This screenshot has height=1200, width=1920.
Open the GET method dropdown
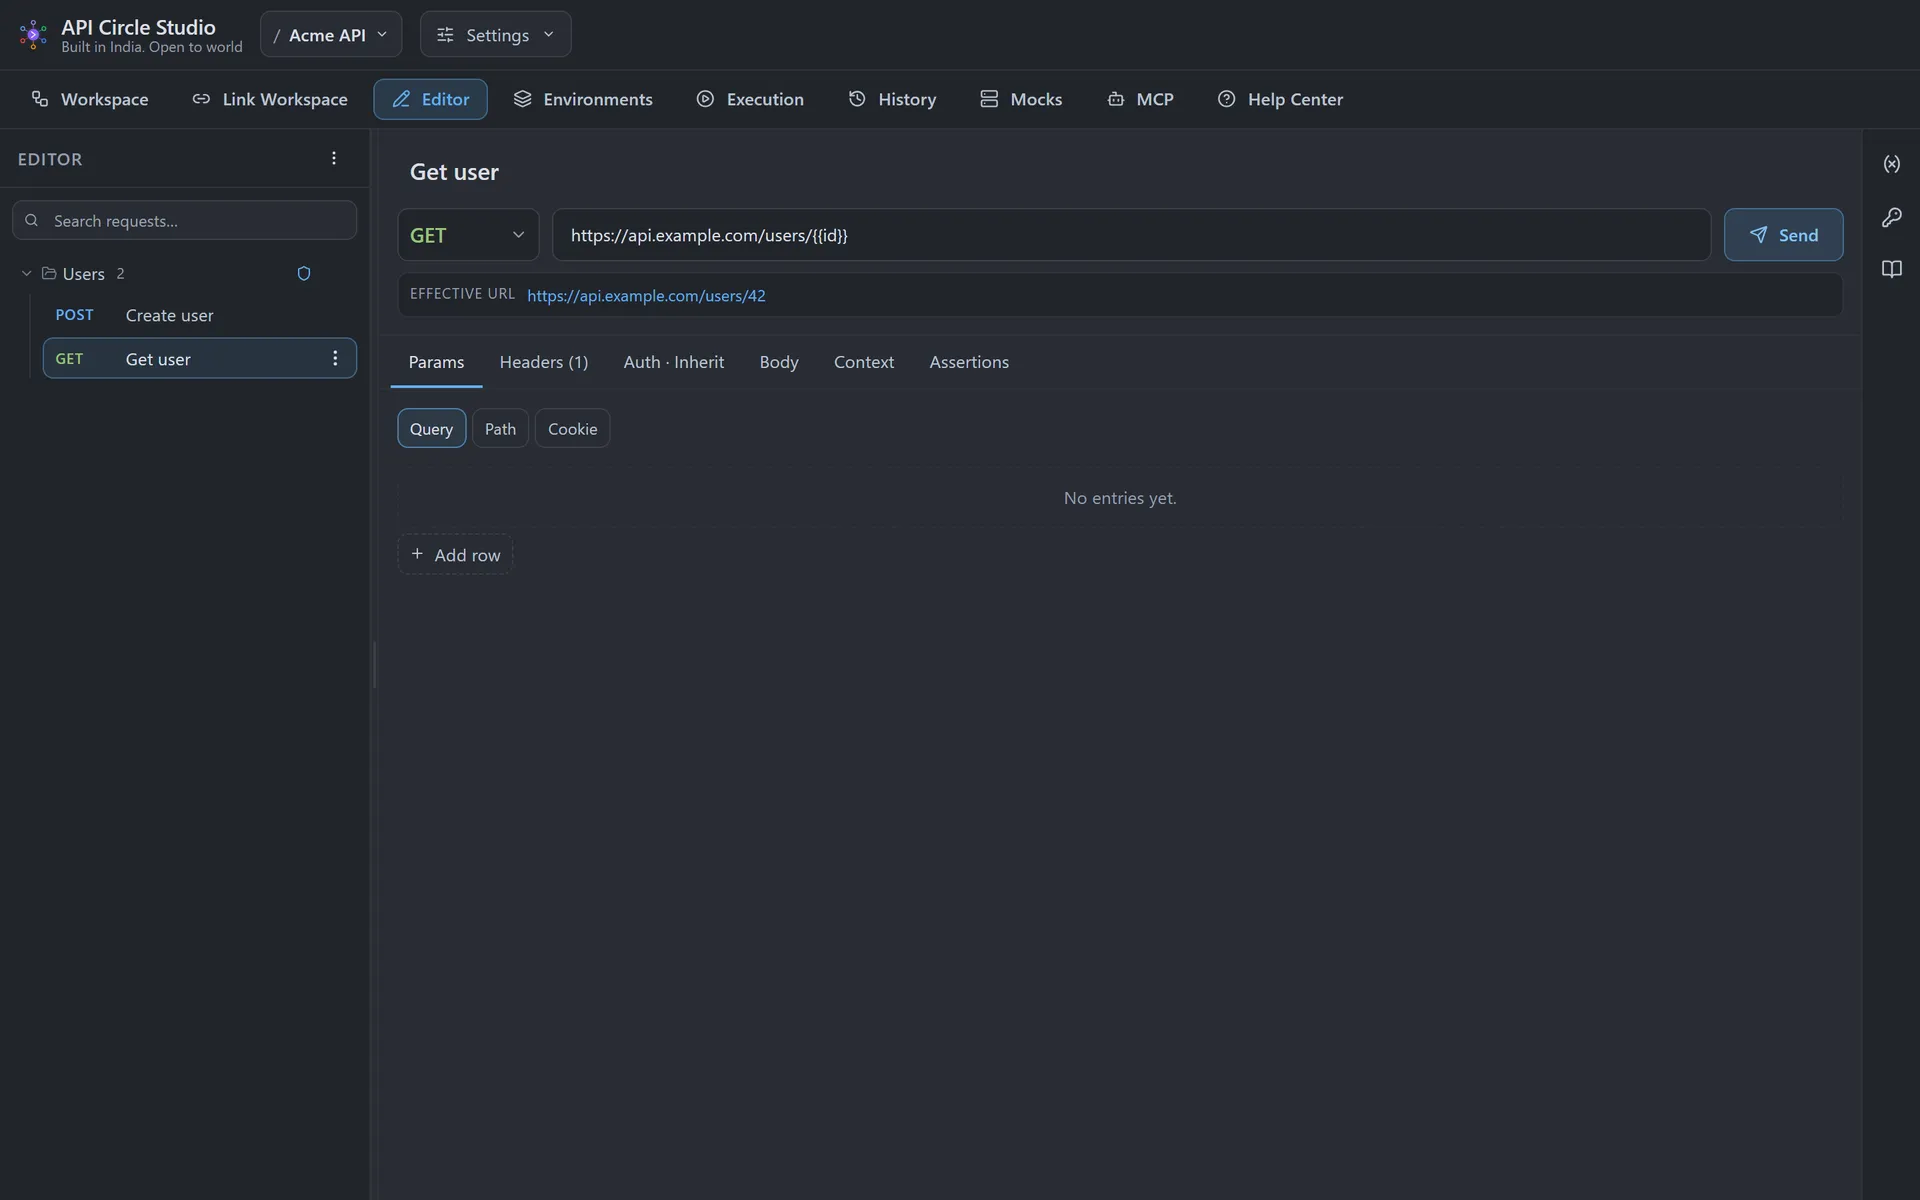(468, 234)
